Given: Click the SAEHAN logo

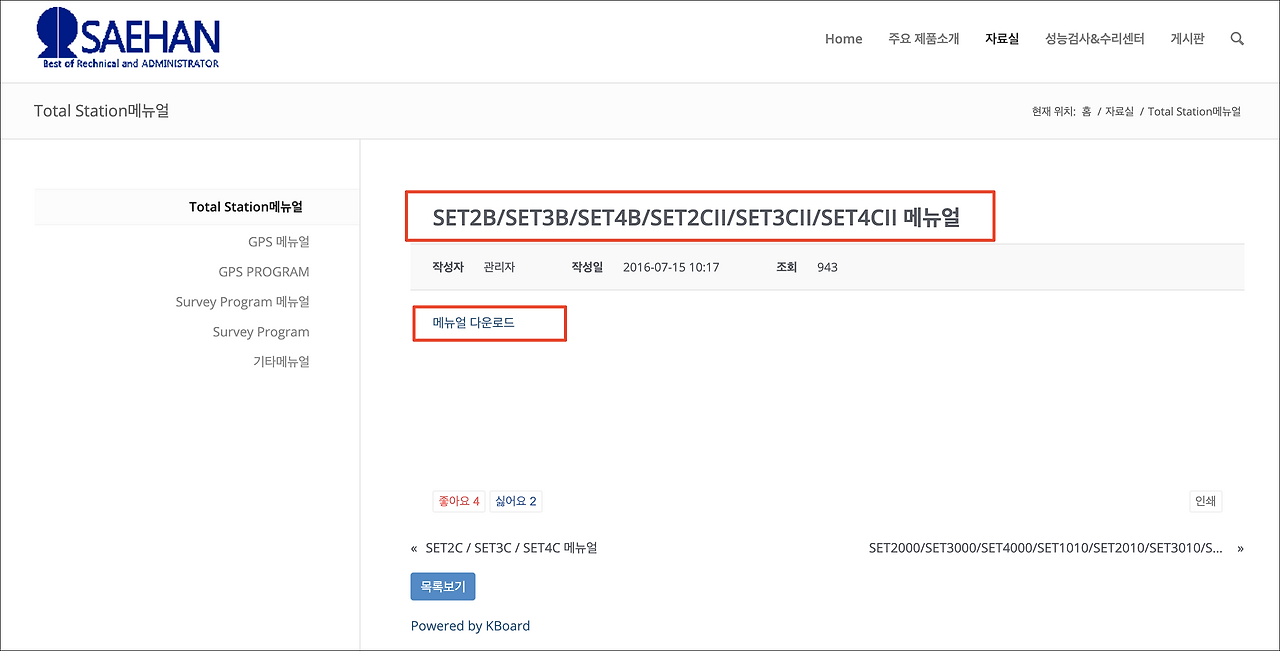Looking at the screenshot, I should pyautogui.click(x=128, y=39).
